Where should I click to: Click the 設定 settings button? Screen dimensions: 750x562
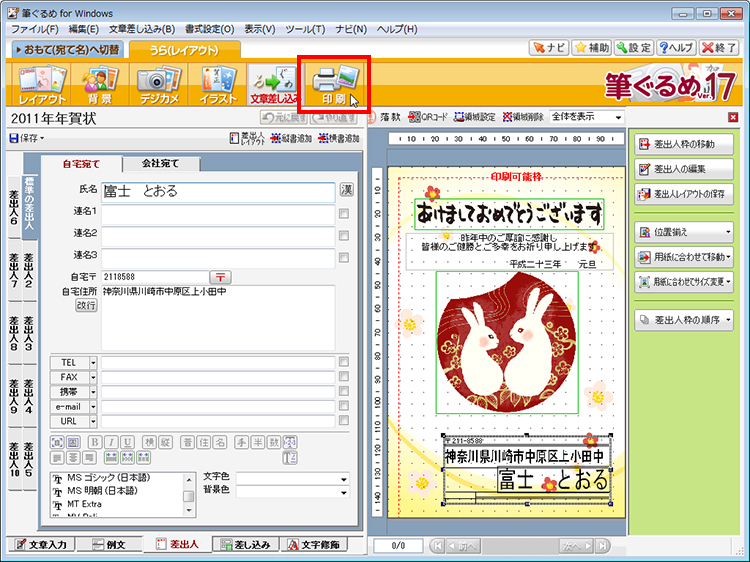click(x=634, y=48)
